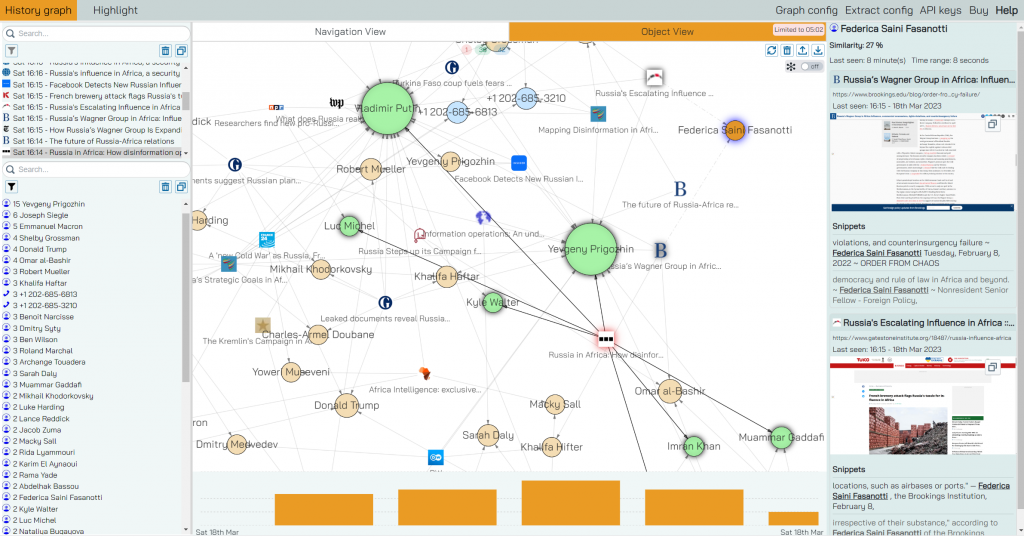Click the trash icon in the graph toolbar
The width and height of the screenshot is (1024, 537).
click(x=787, y=50)
